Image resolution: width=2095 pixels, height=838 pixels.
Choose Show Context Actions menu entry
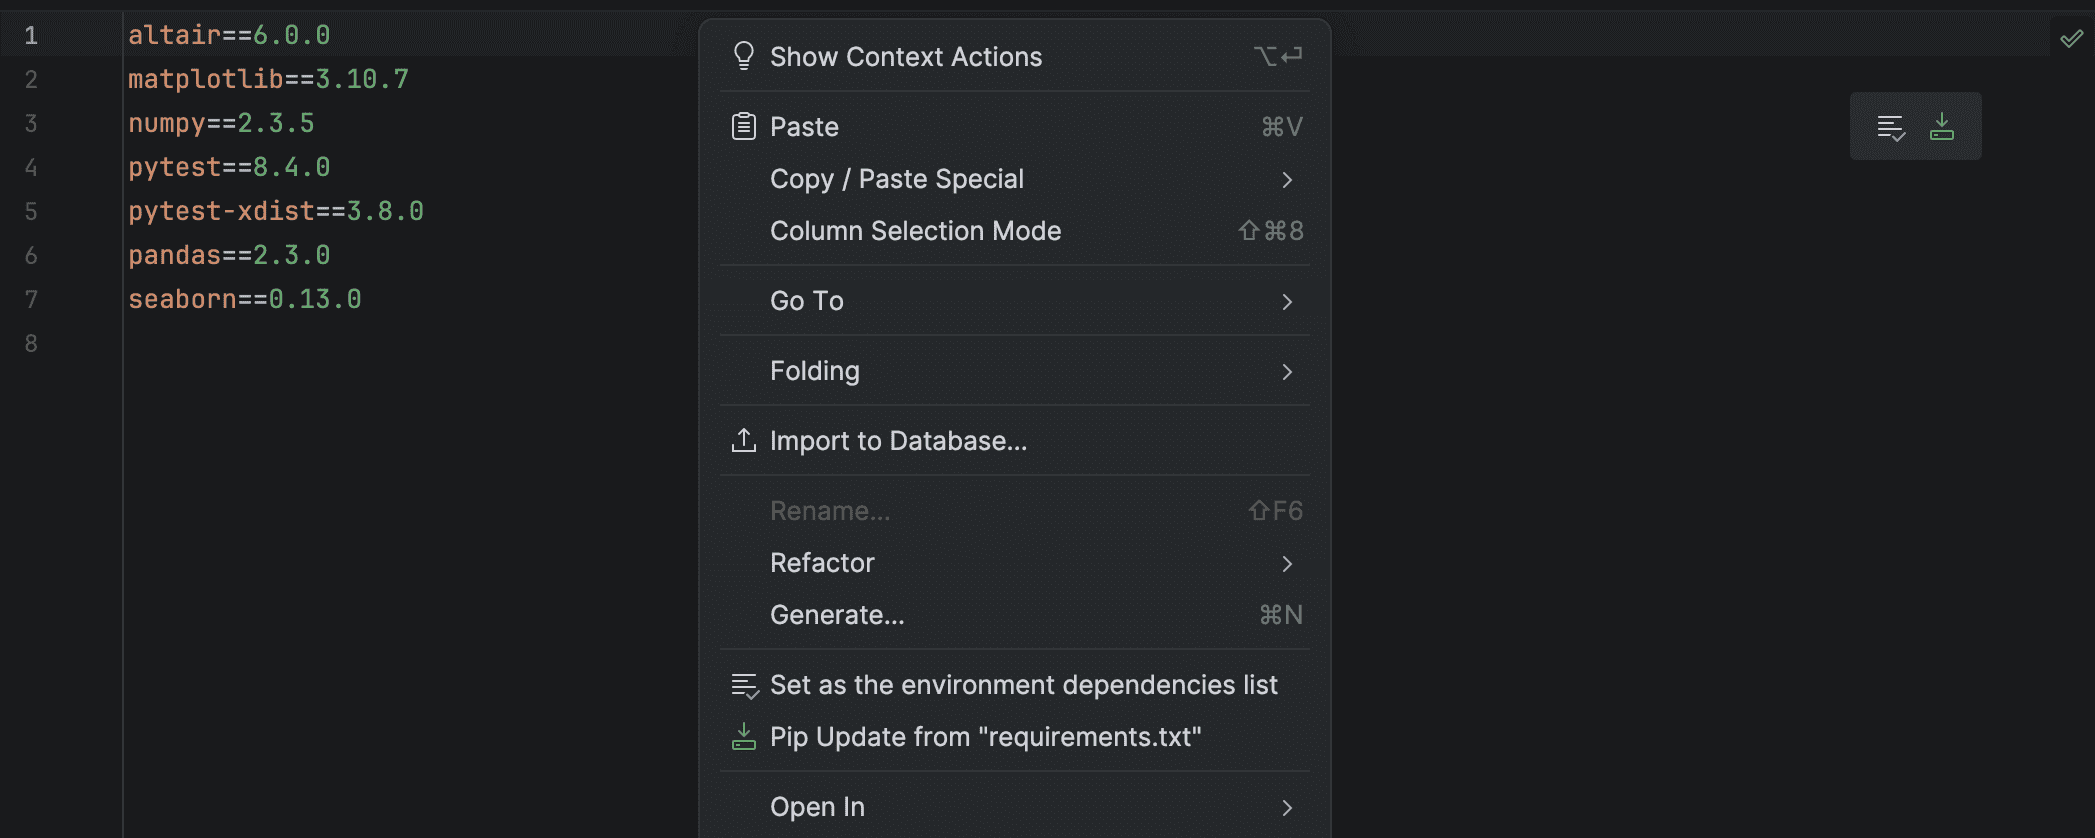tap(905, 57)
